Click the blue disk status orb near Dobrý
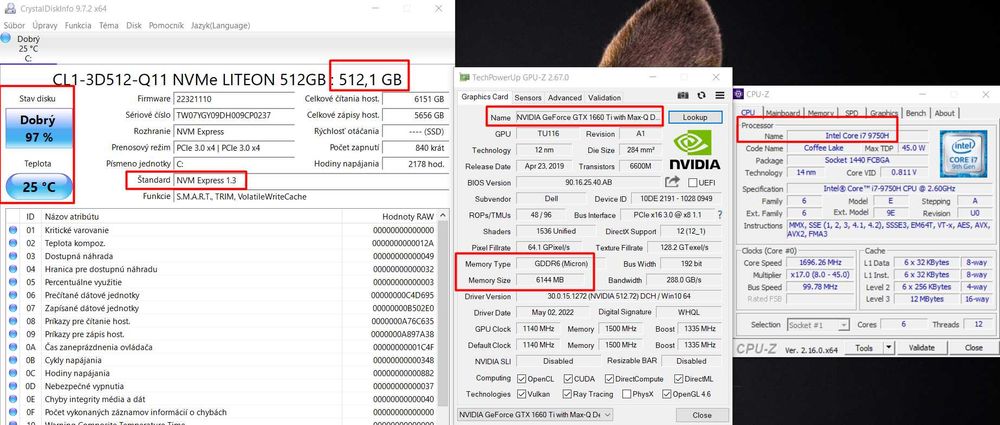 coord(6,38)
